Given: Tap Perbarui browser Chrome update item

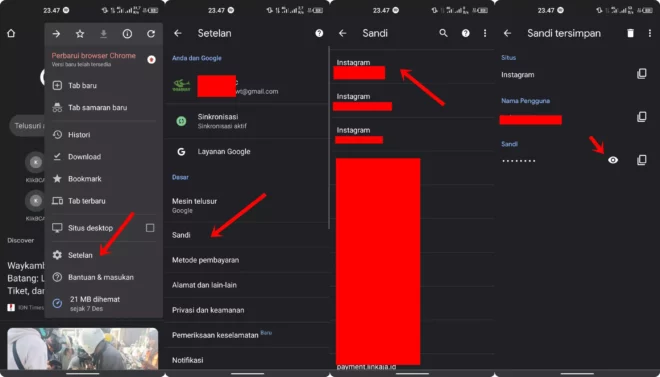Looking at the screenshot, I should point(104,60).
